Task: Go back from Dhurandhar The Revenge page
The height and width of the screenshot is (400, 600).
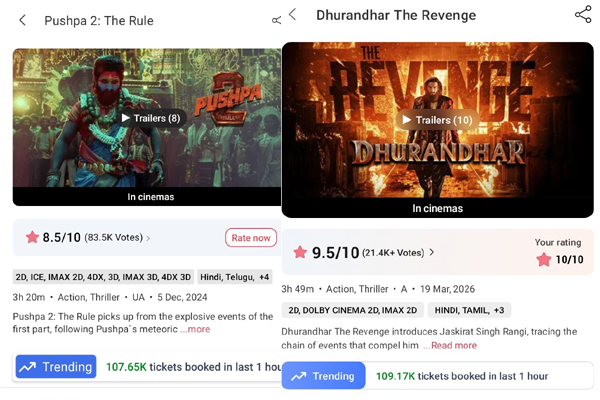Action: 293,15
